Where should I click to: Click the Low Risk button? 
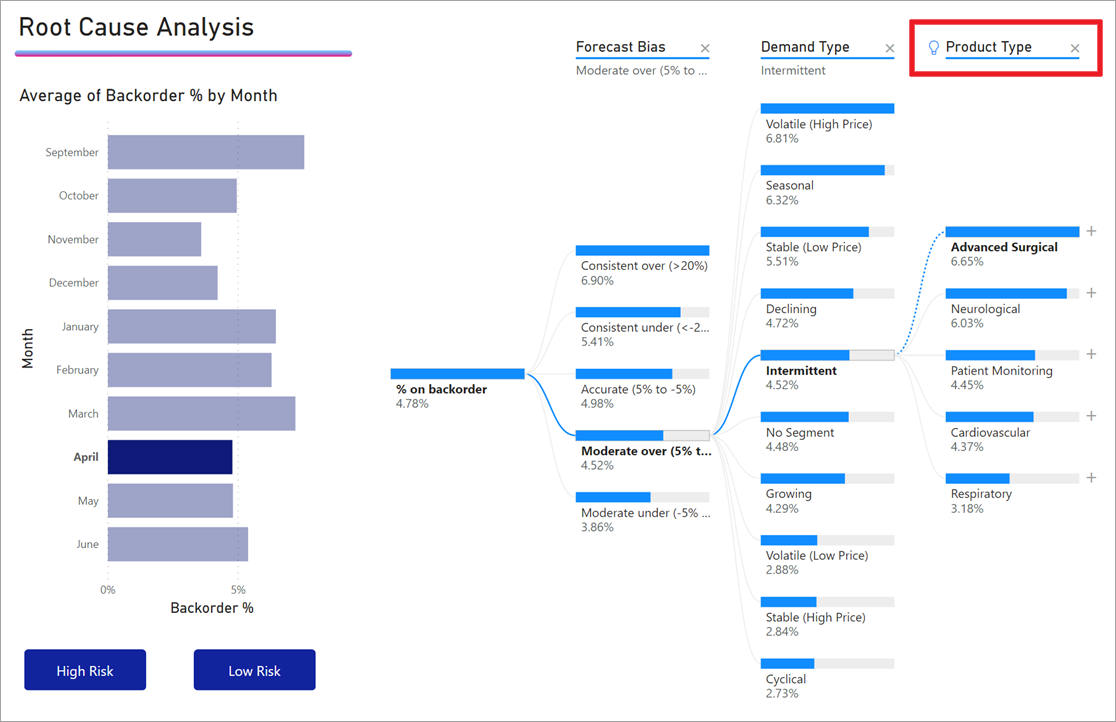pyautogui.click(x=254, y=670)
